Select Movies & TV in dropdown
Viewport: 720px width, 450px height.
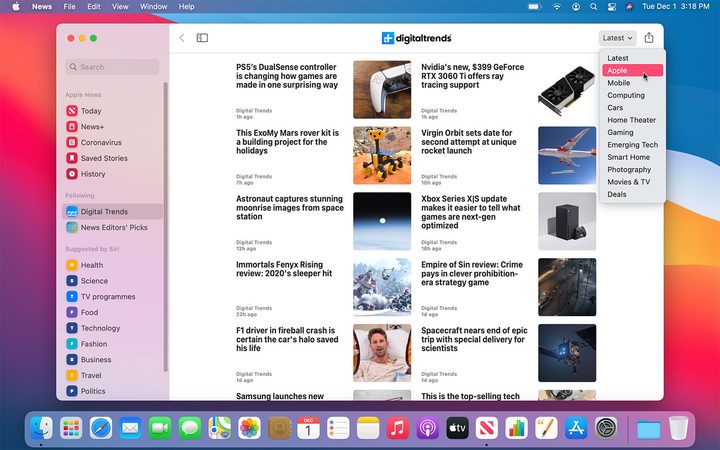[632, 182]
